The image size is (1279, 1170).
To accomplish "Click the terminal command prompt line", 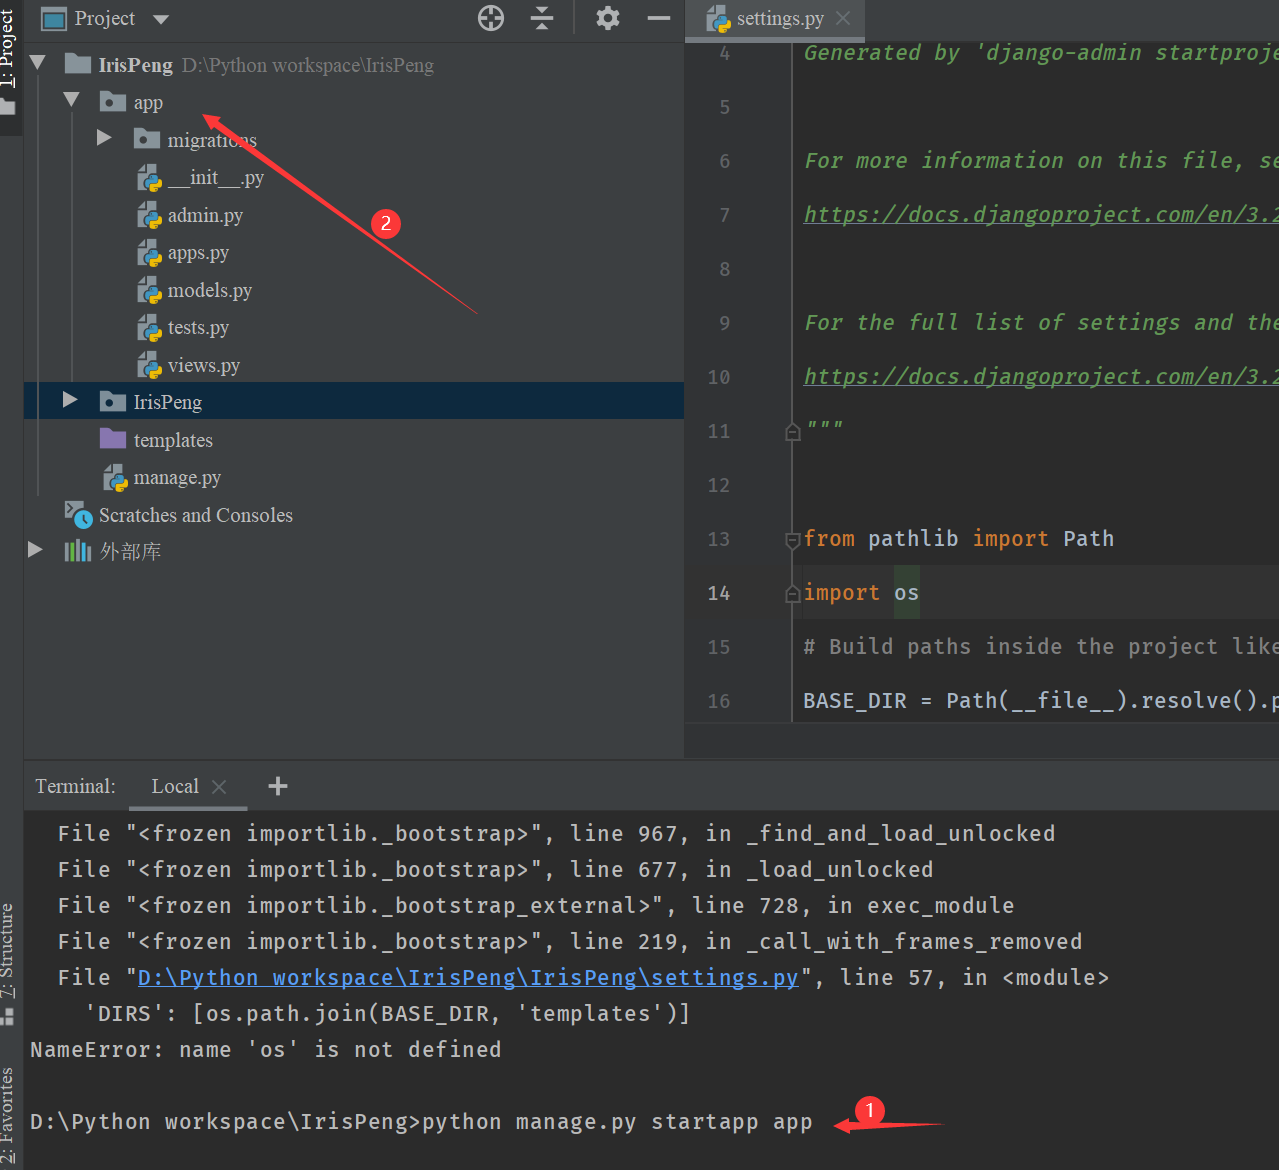I will click(421, 1122).
